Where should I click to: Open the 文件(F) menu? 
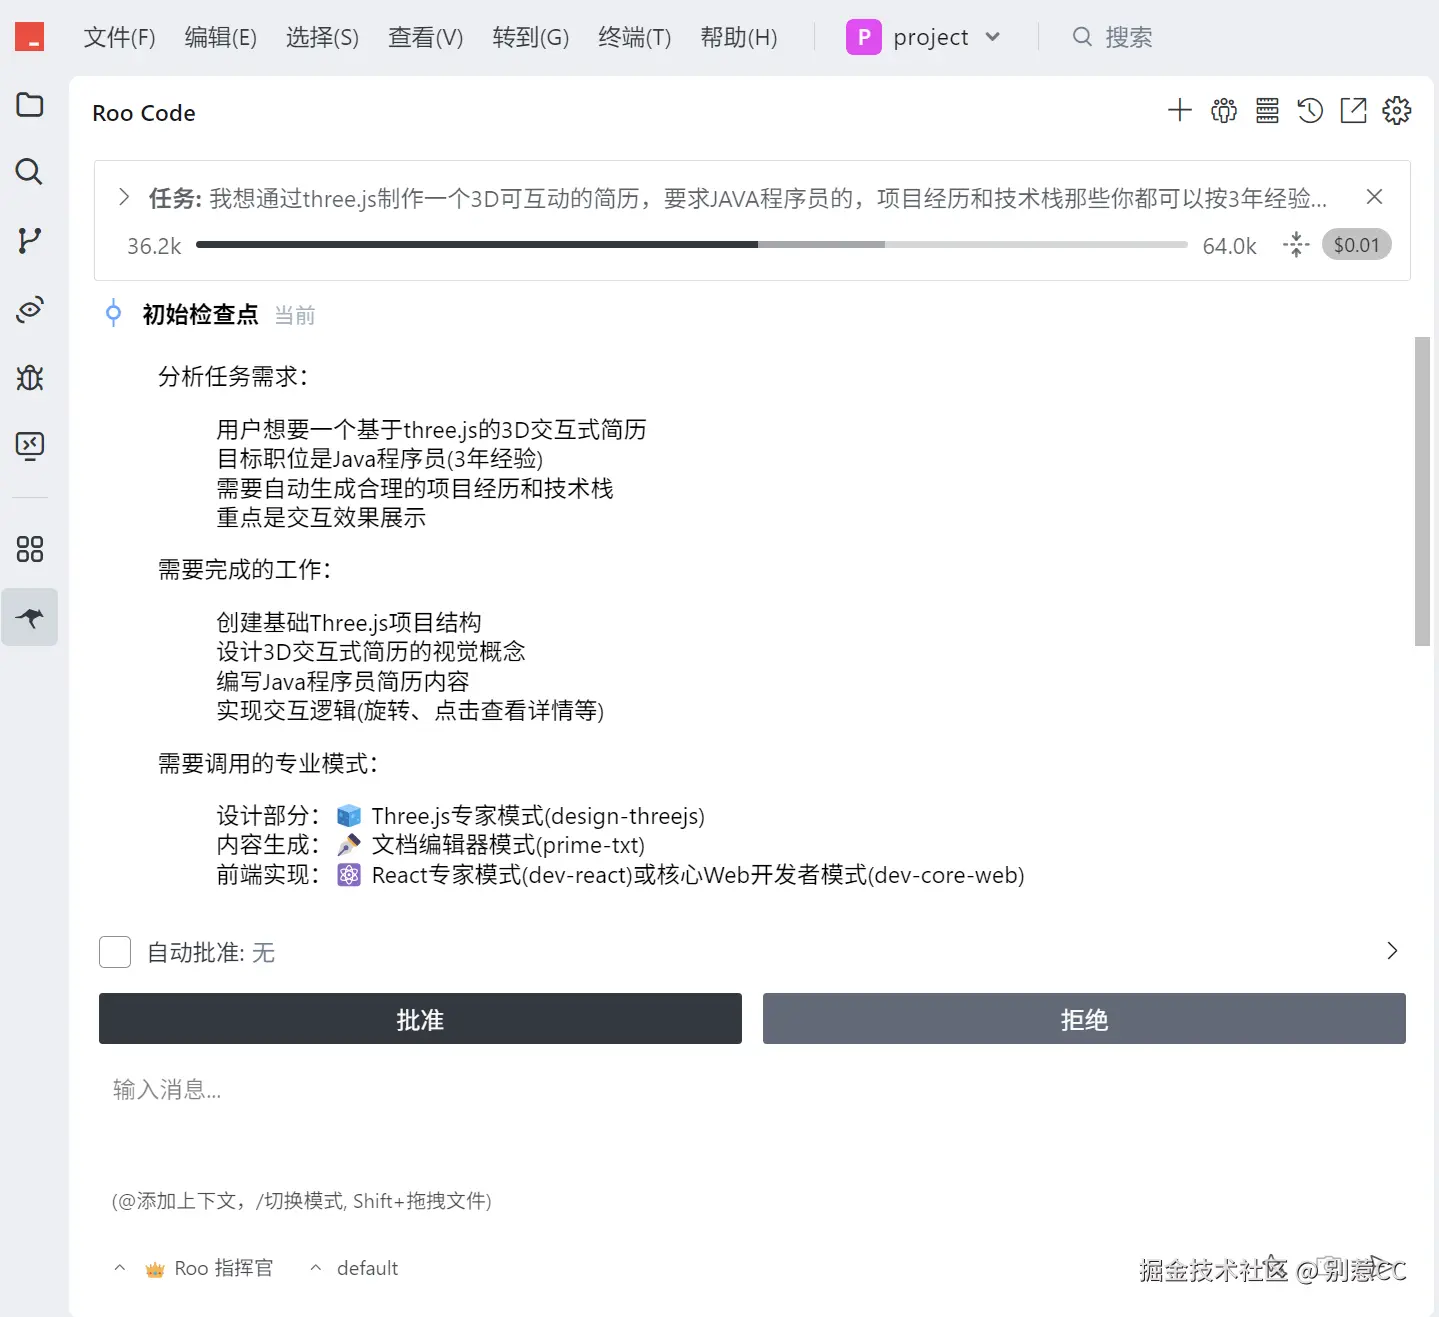point(120,37)
